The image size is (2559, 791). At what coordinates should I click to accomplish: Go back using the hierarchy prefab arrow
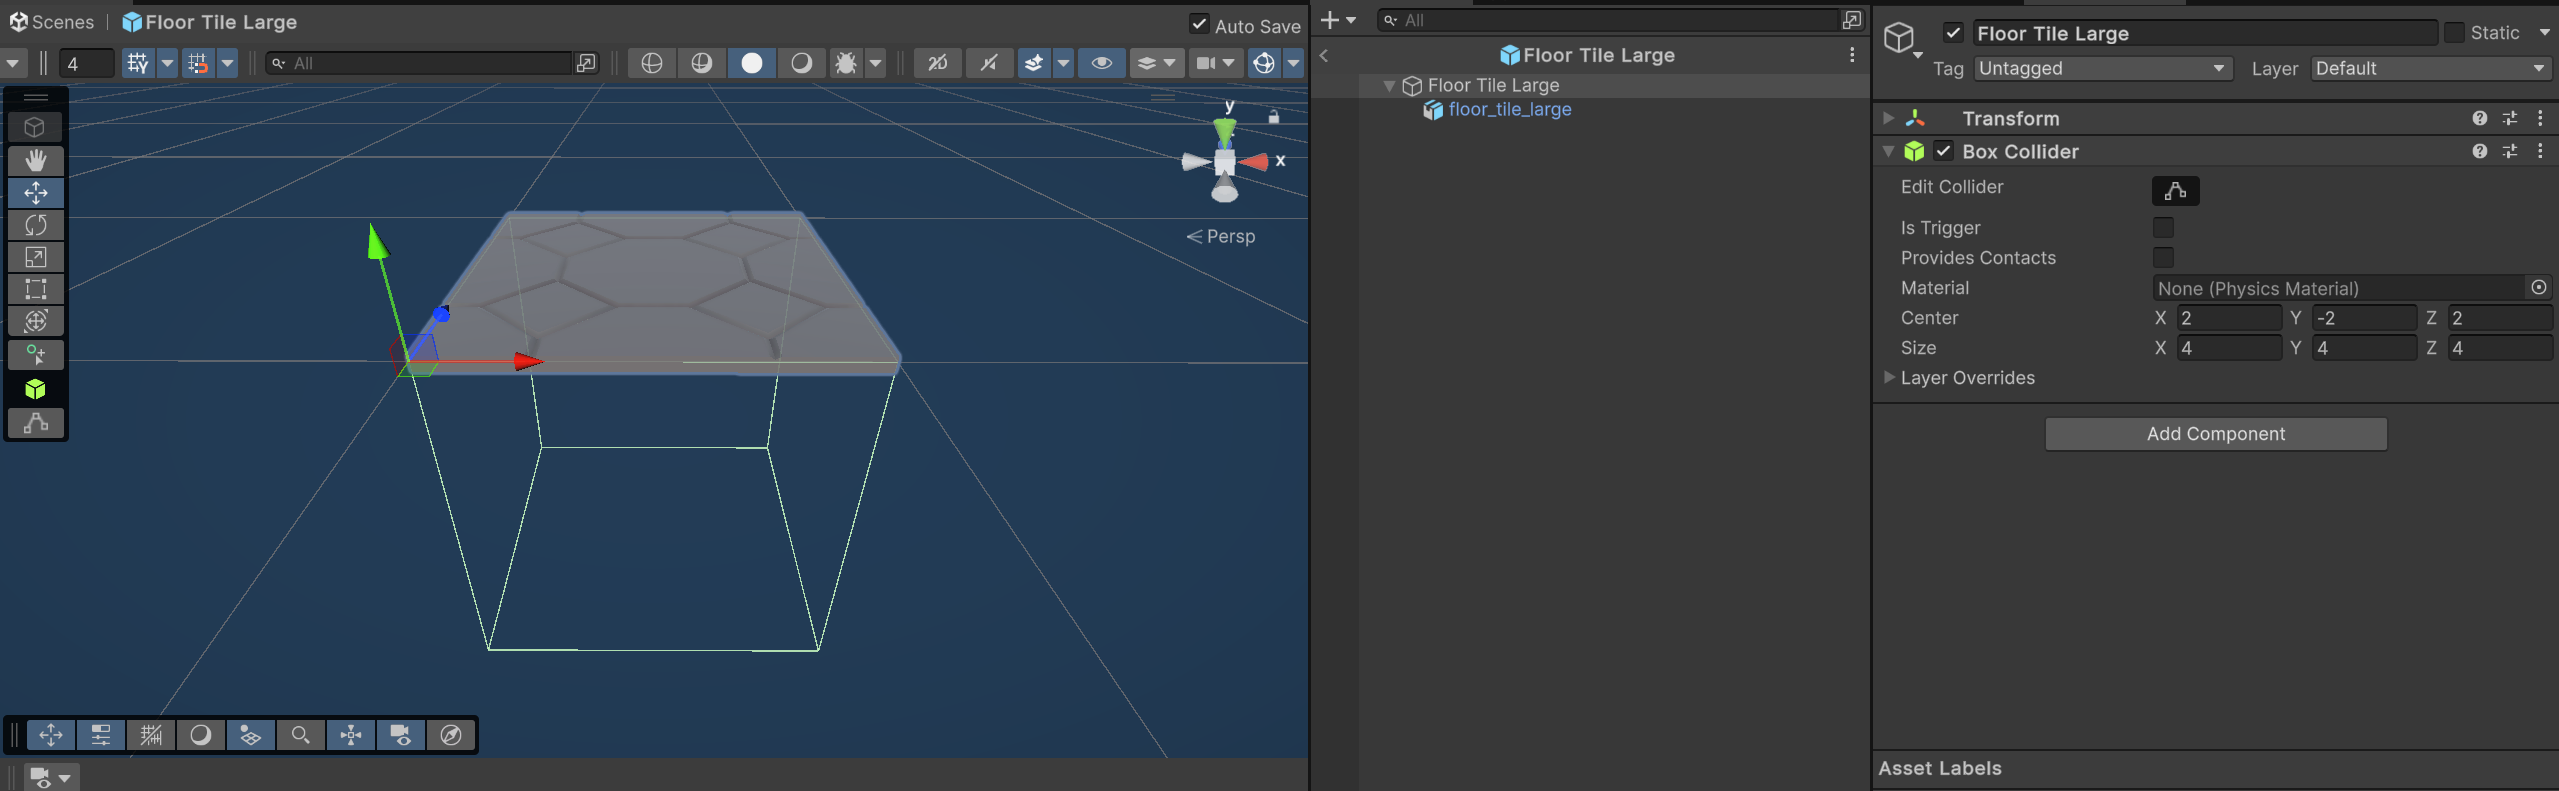1325,56
